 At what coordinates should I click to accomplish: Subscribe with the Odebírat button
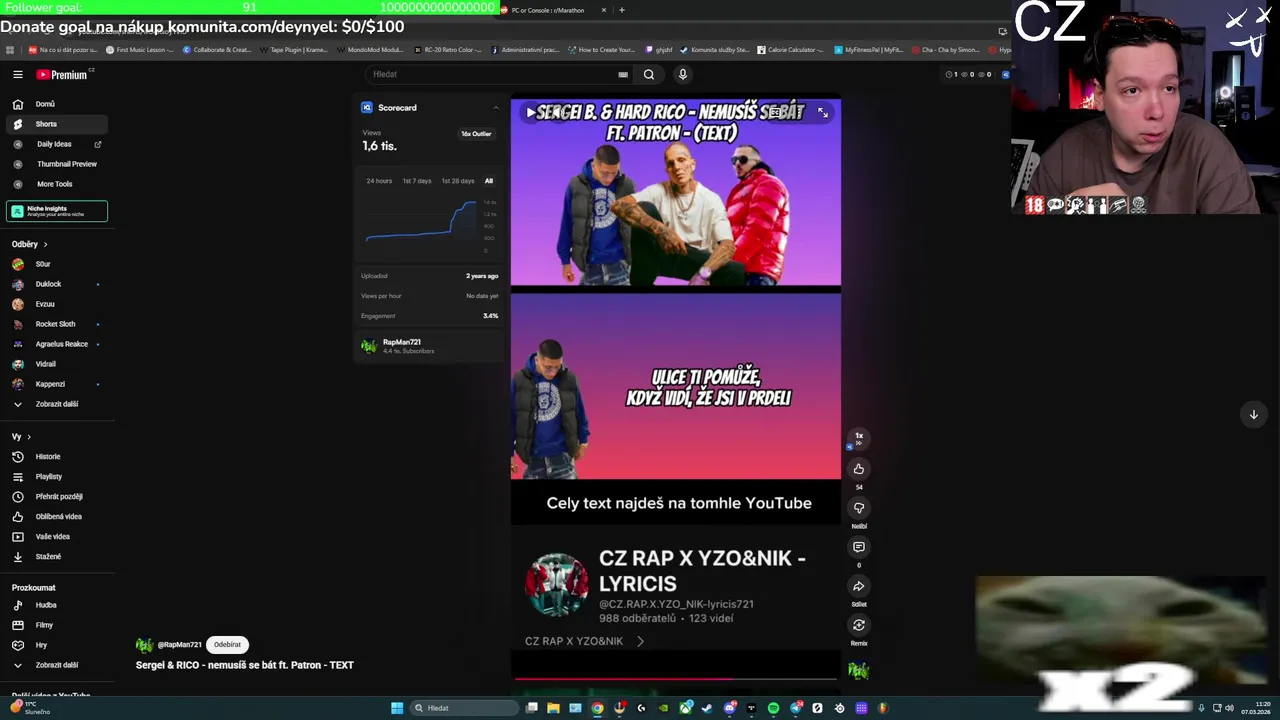[227, 645]
